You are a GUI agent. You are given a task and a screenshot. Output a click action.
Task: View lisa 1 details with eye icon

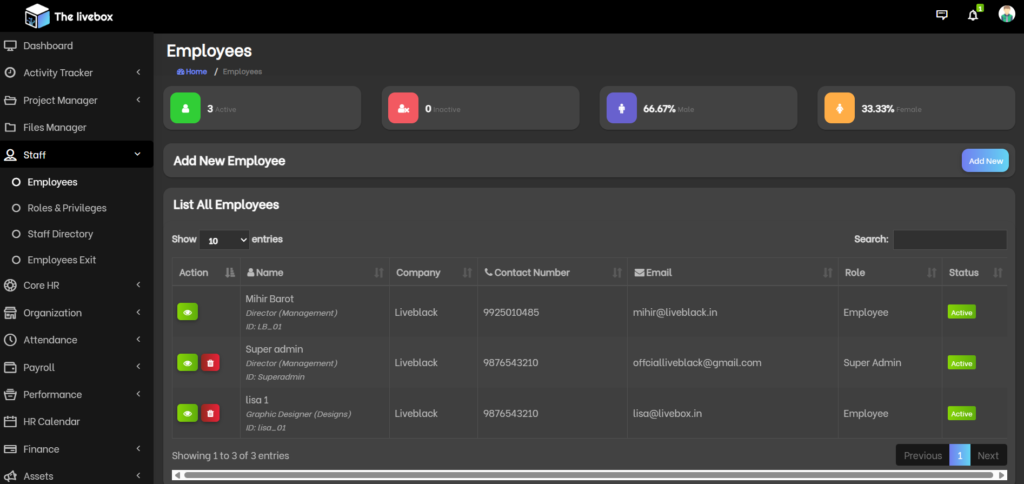tap(188, 413)
